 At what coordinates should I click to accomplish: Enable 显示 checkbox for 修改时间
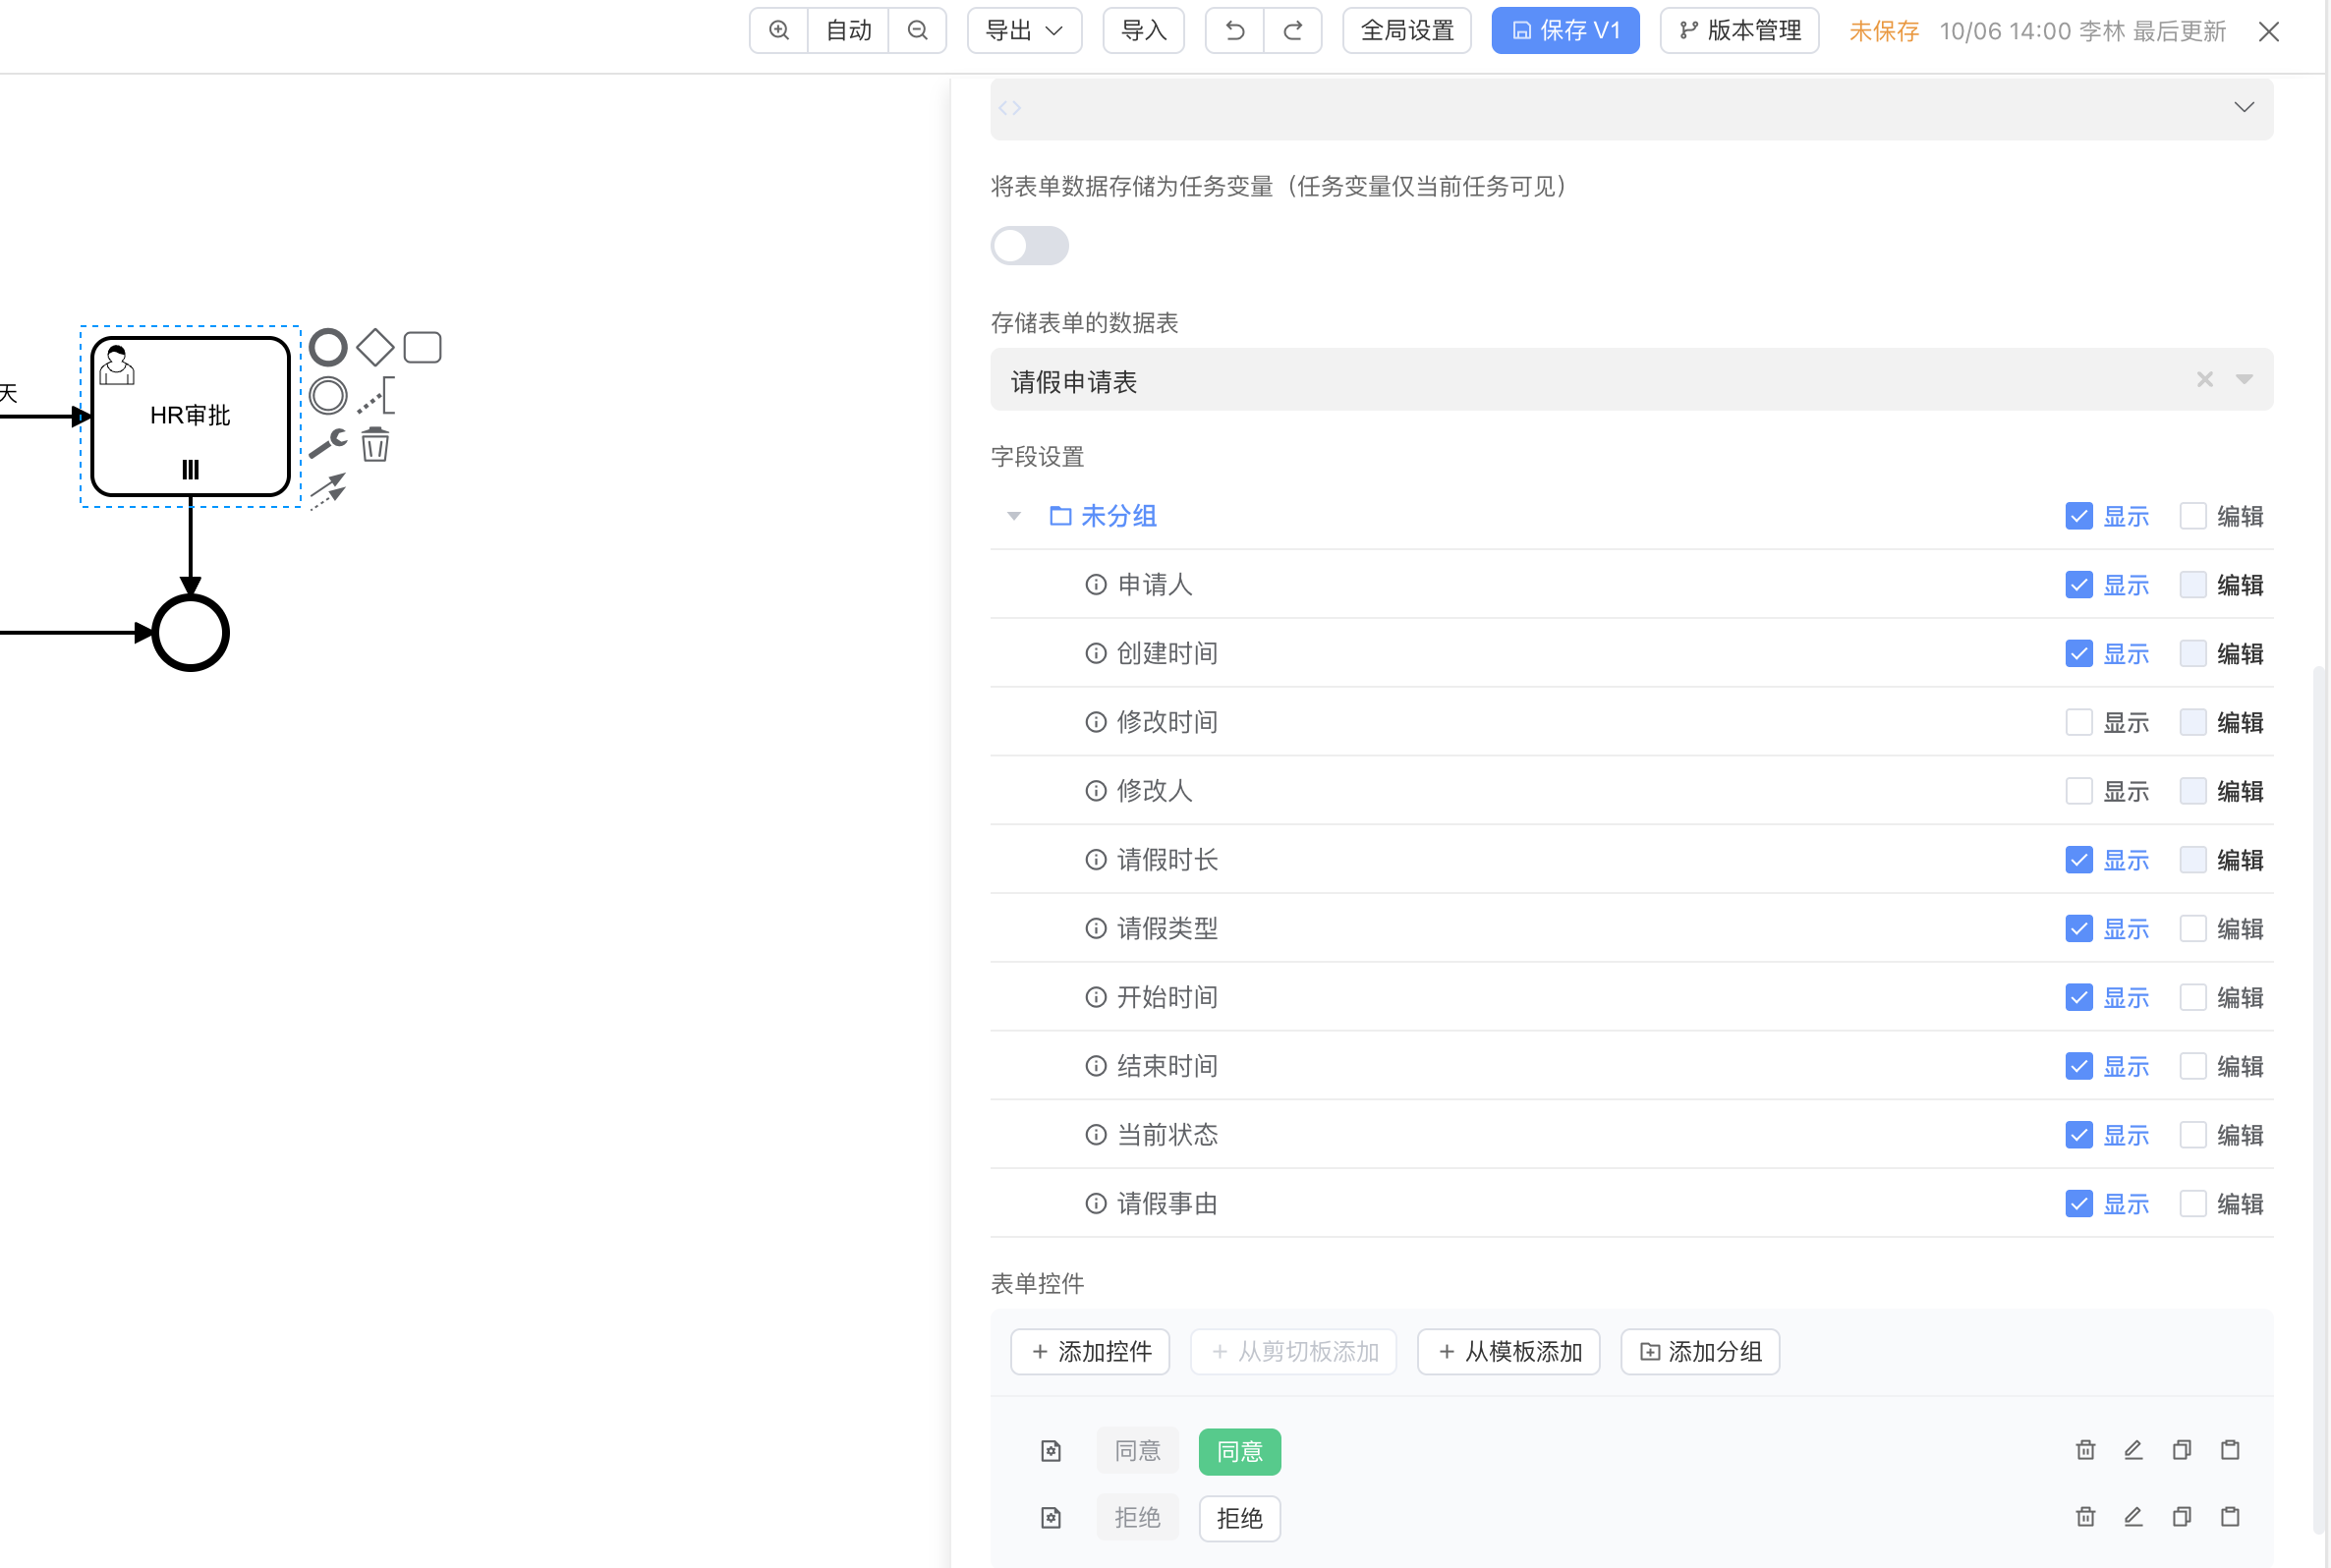point(2078,722)
